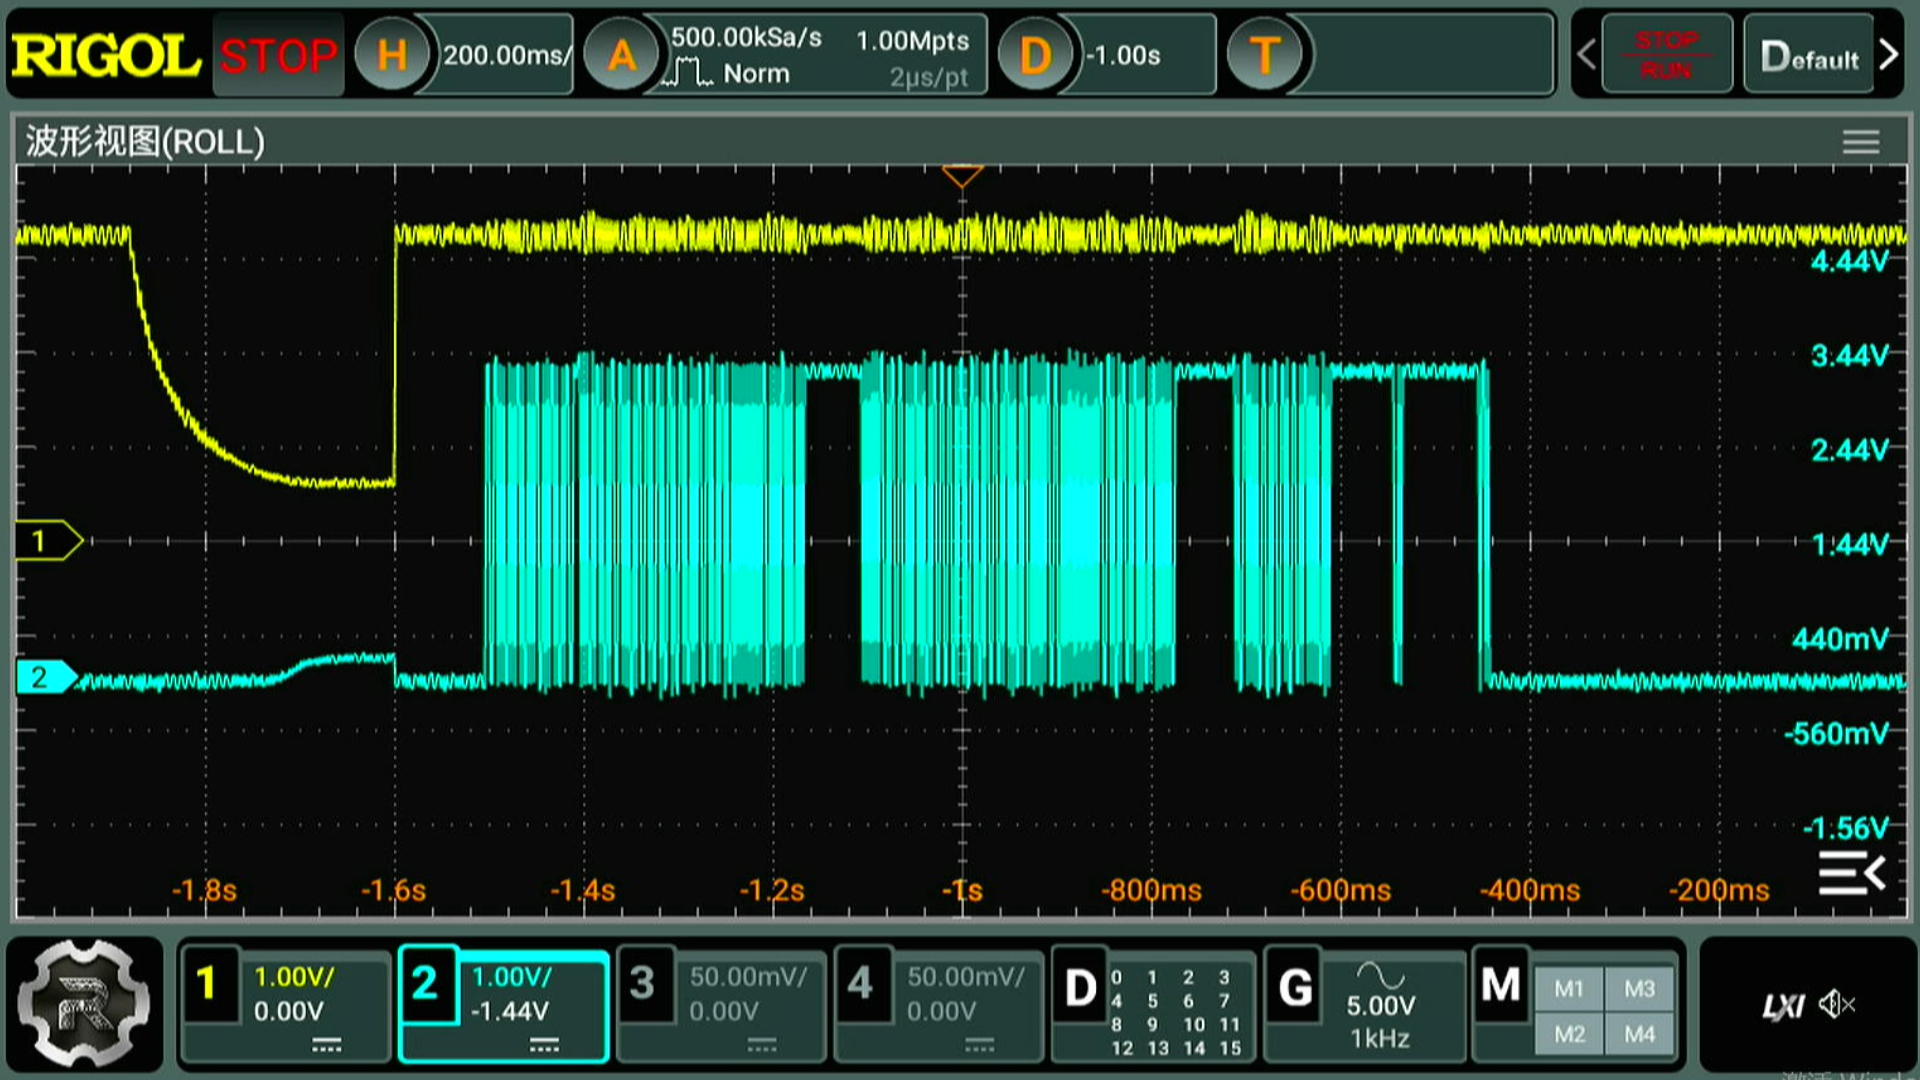Open the Delay (D) settings icon
Viewport: 1920px width, 1080px height.
(1035, 55)
